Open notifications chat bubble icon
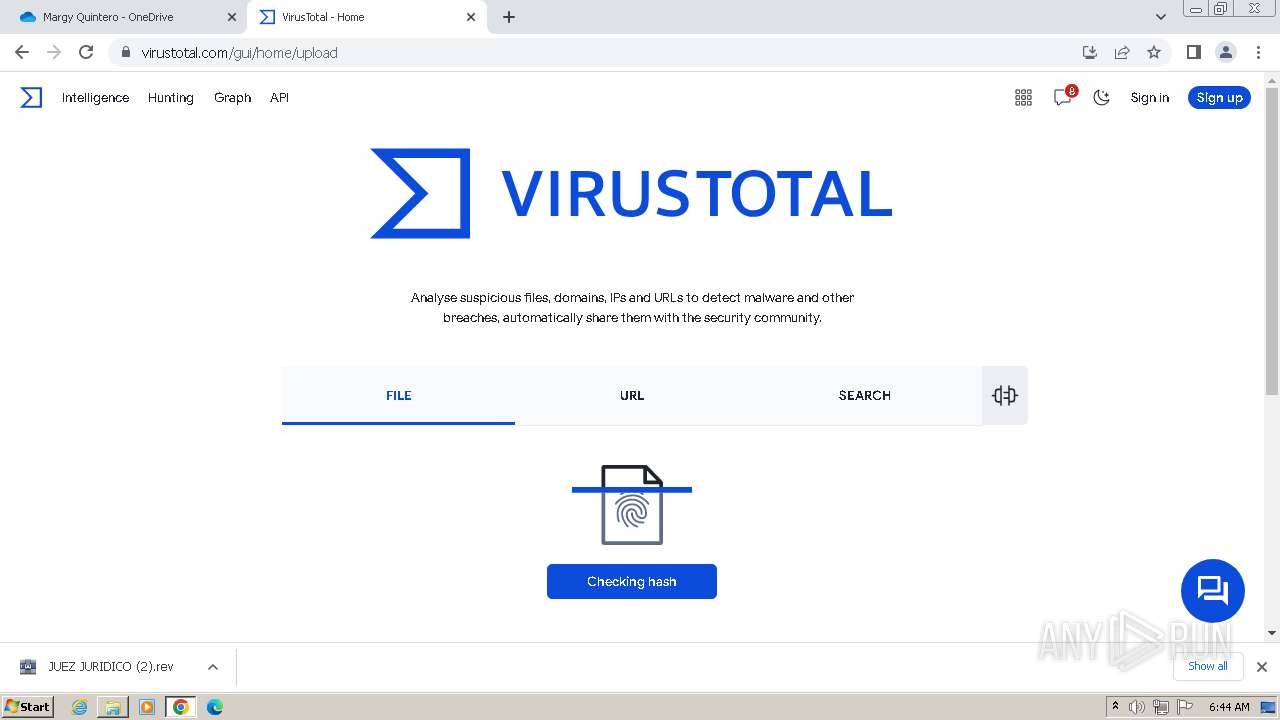1280x720 pixels. click(1063, 97)
